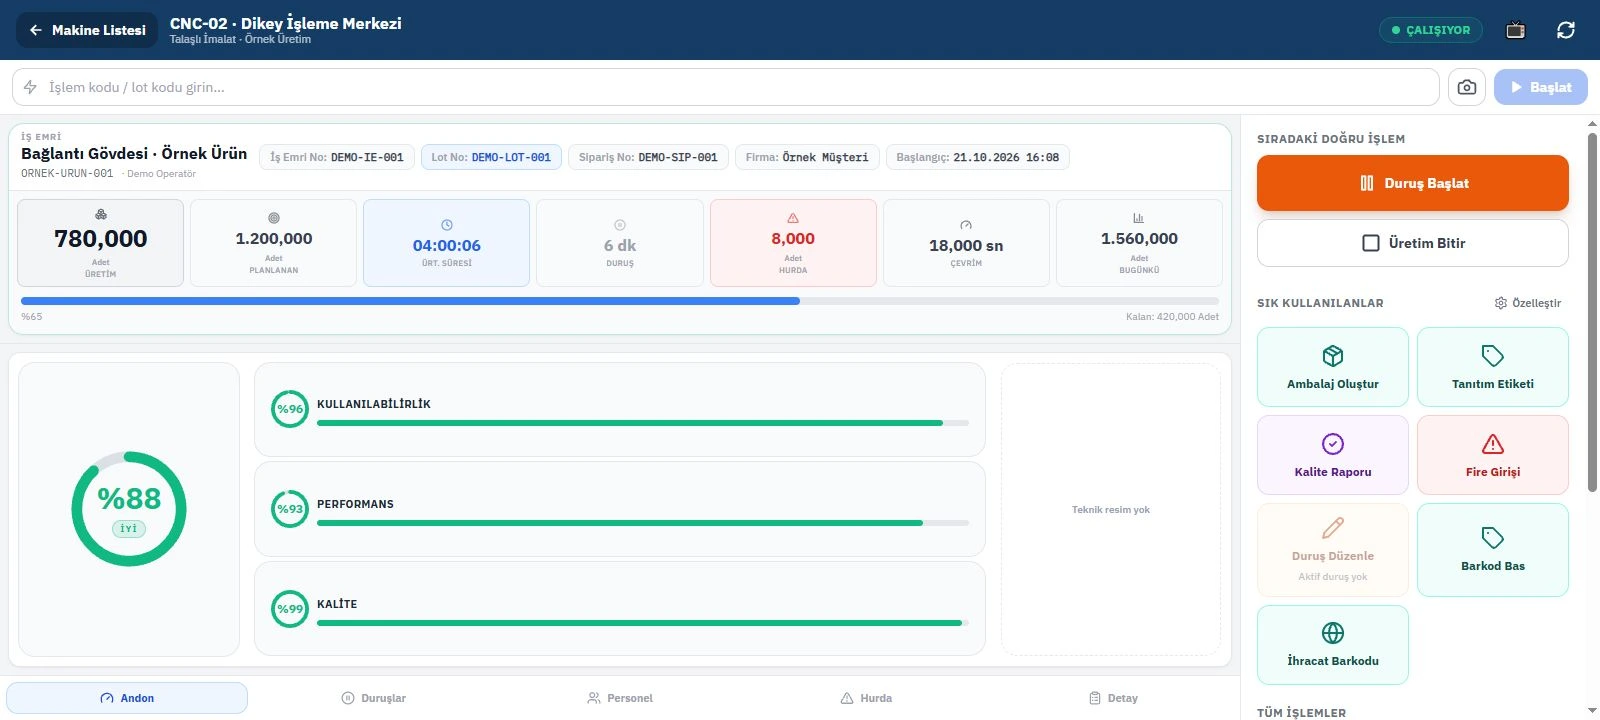The width and height of the screenshot is (1600, 720).
Task: Click the Teknik resim yok placeholder
Action: coord(1111,509)
